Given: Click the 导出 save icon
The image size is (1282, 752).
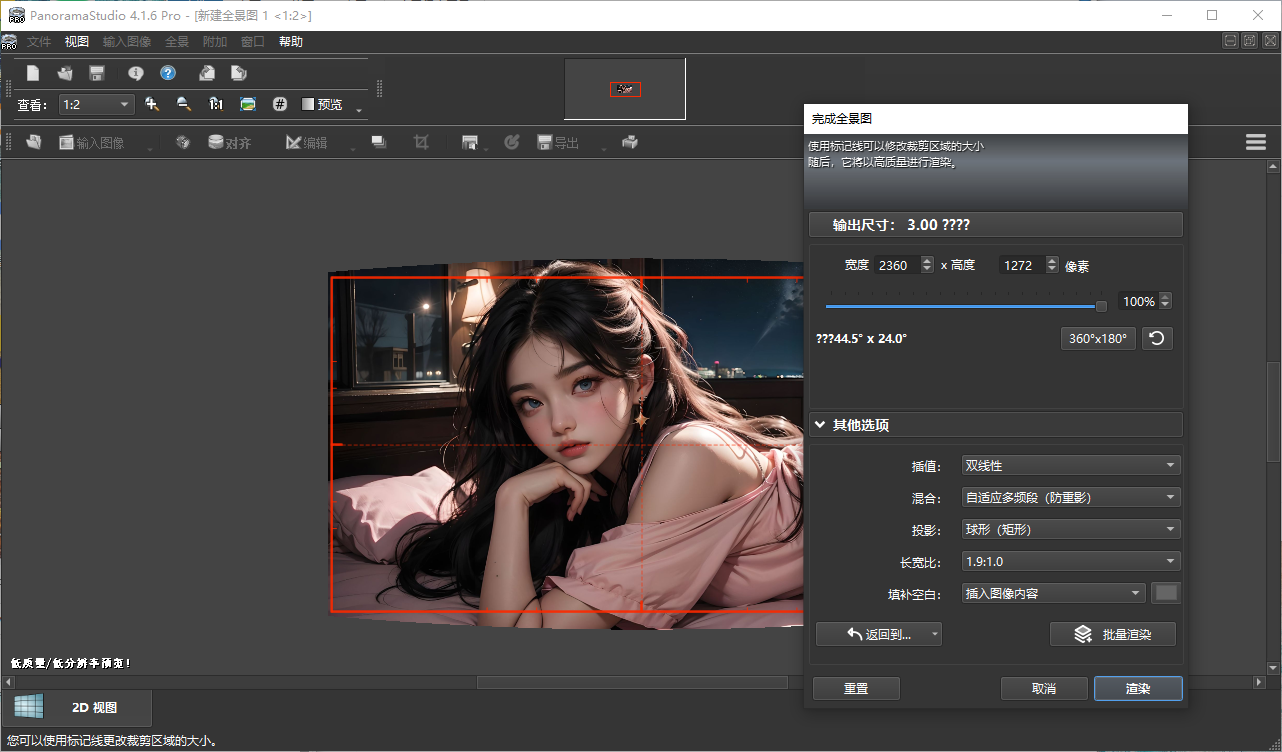Looking at the screenshot, I should [x=544, y=142].
